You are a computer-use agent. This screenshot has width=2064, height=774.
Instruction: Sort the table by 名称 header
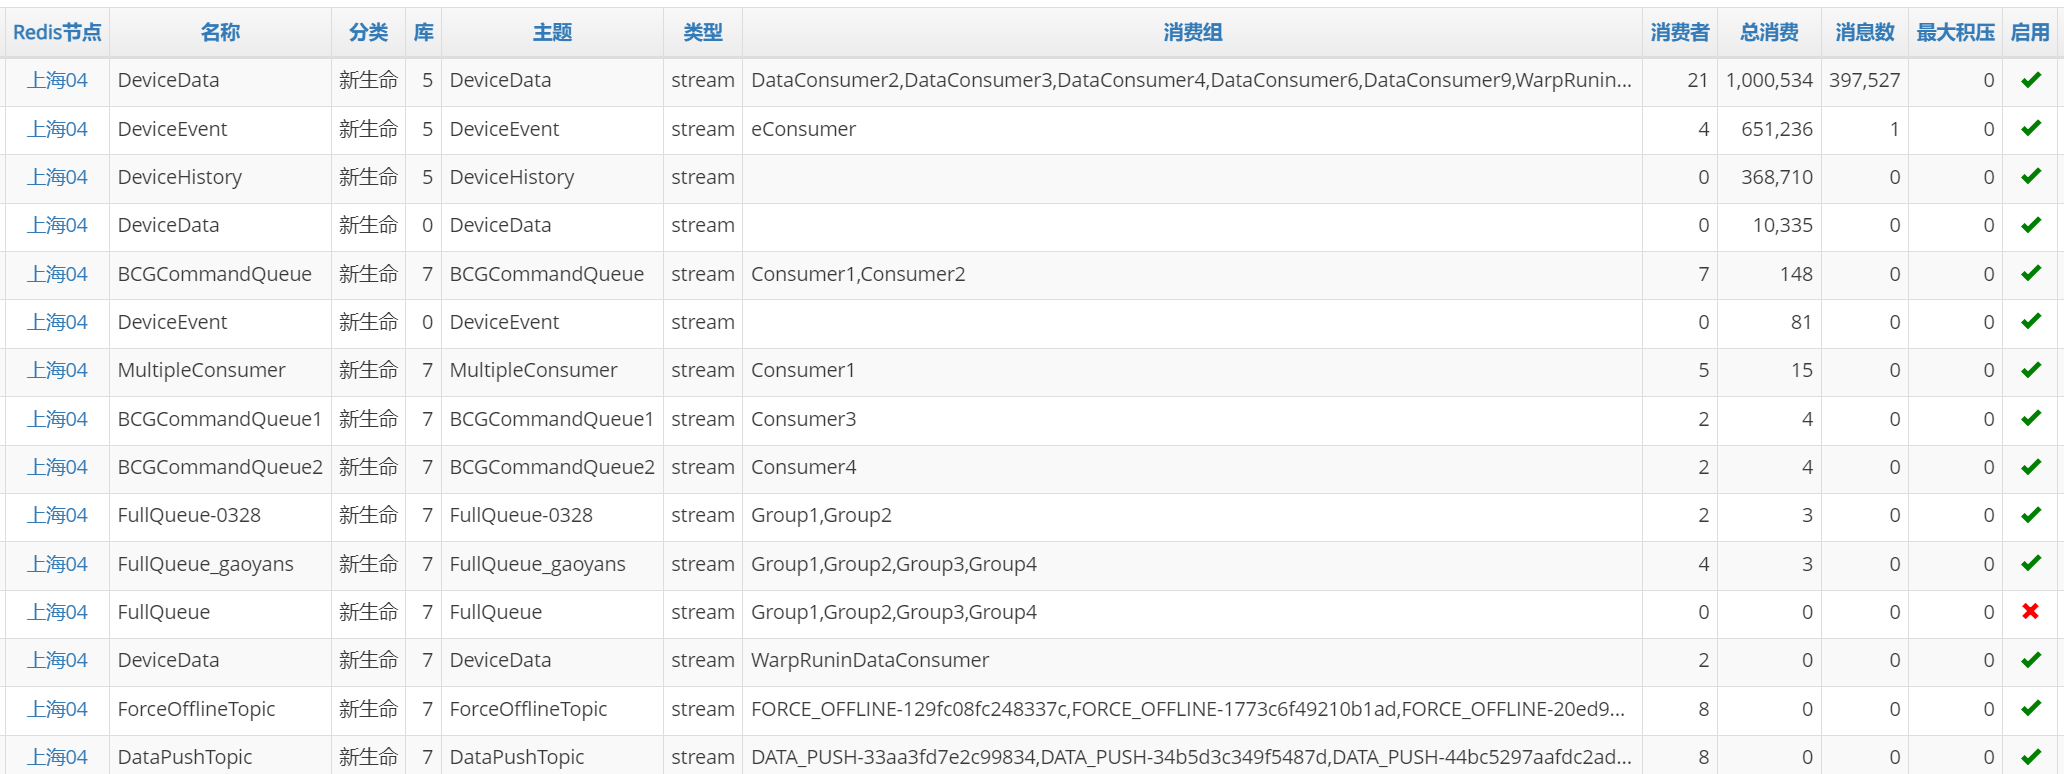click(220, 32)
